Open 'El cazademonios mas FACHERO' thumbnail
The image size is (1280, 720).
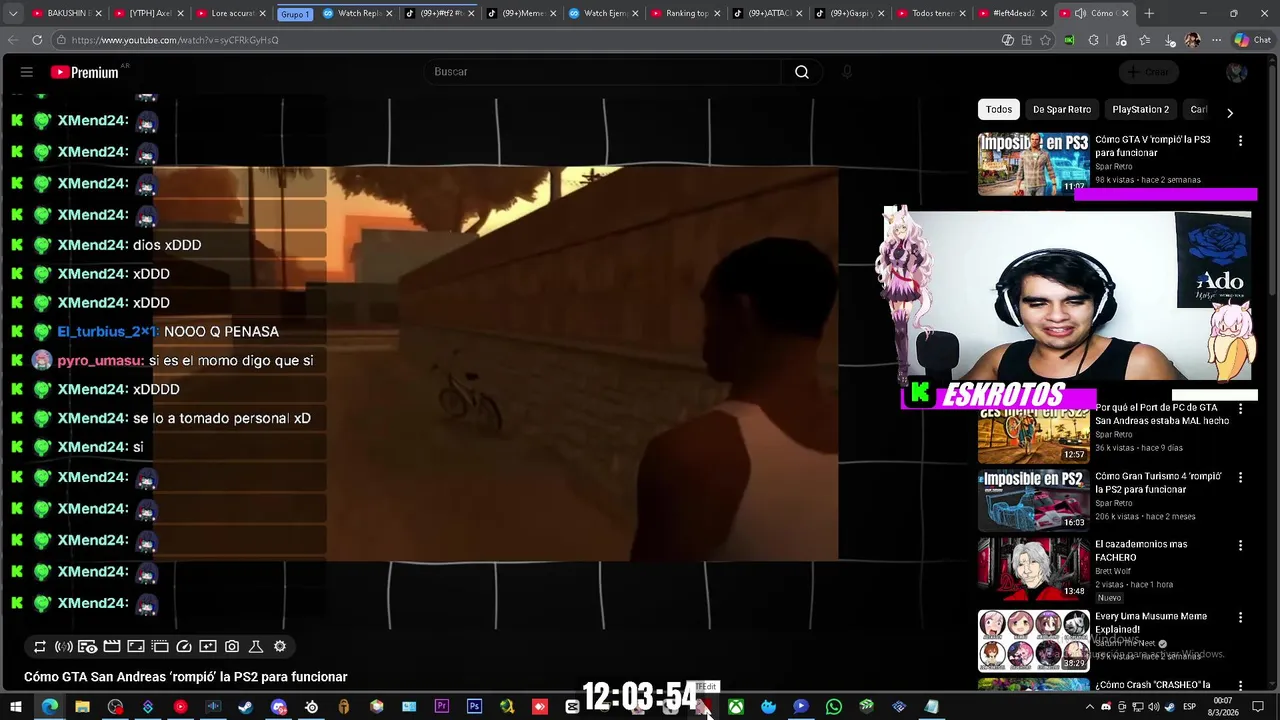[1033, 568]
